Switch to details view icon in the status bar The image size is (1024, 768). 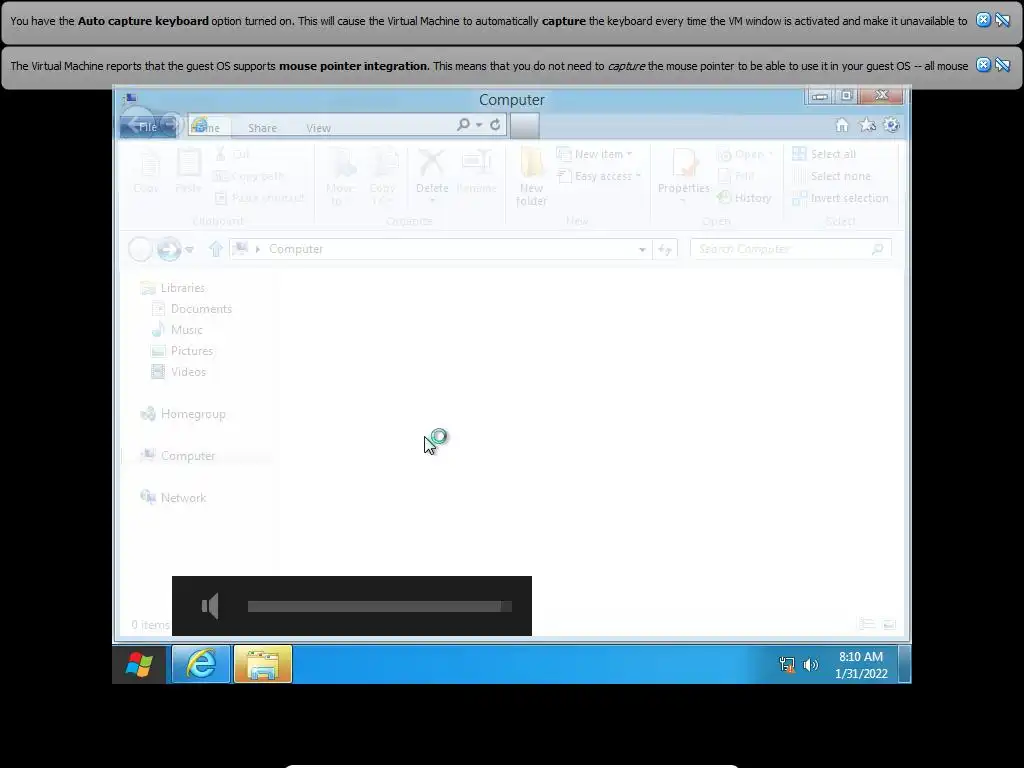[x=867, y=624]
